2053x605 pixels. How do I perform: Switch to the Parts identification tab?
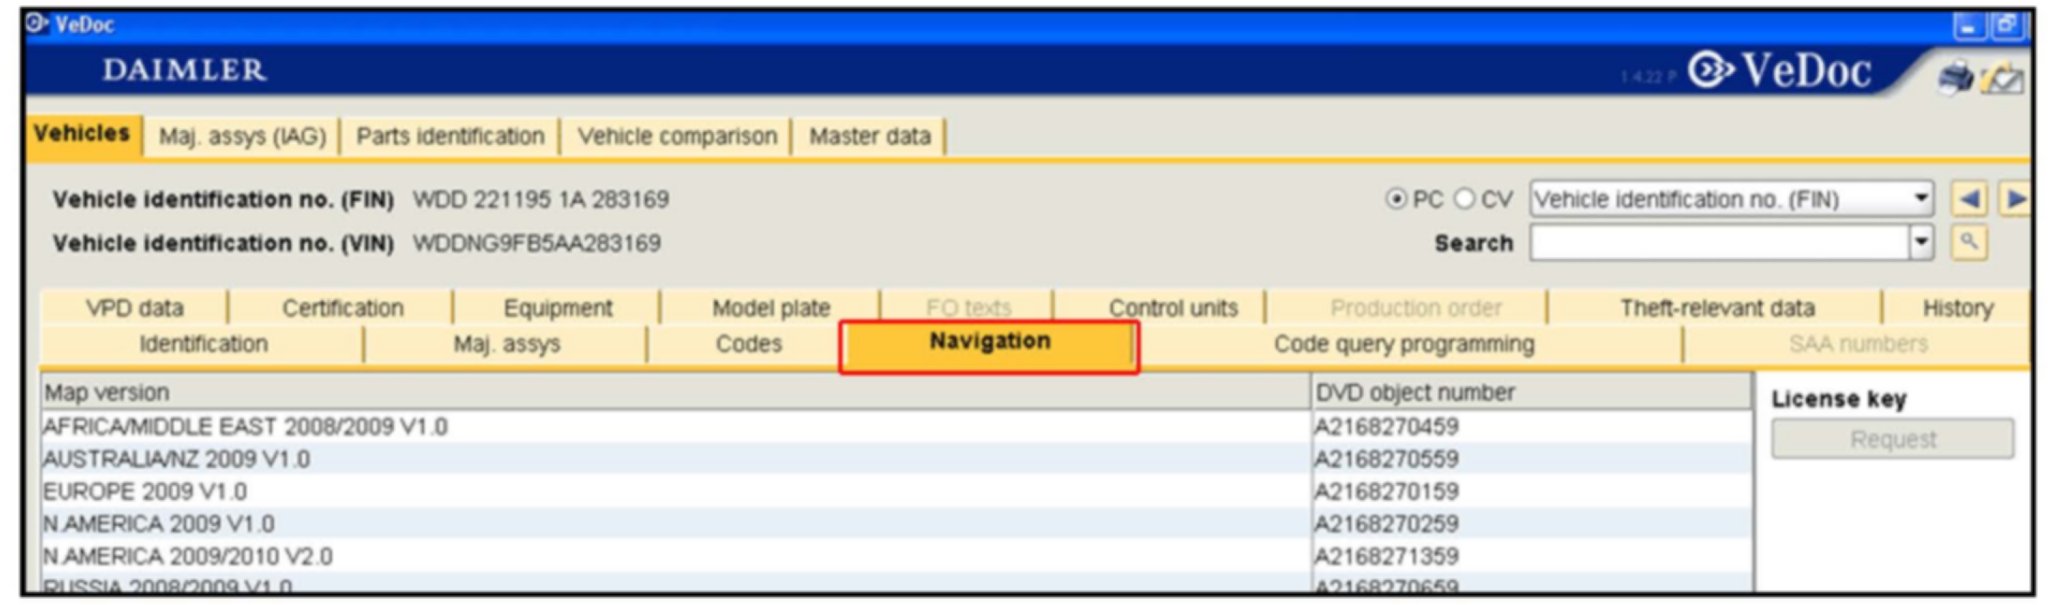(450, 136)
